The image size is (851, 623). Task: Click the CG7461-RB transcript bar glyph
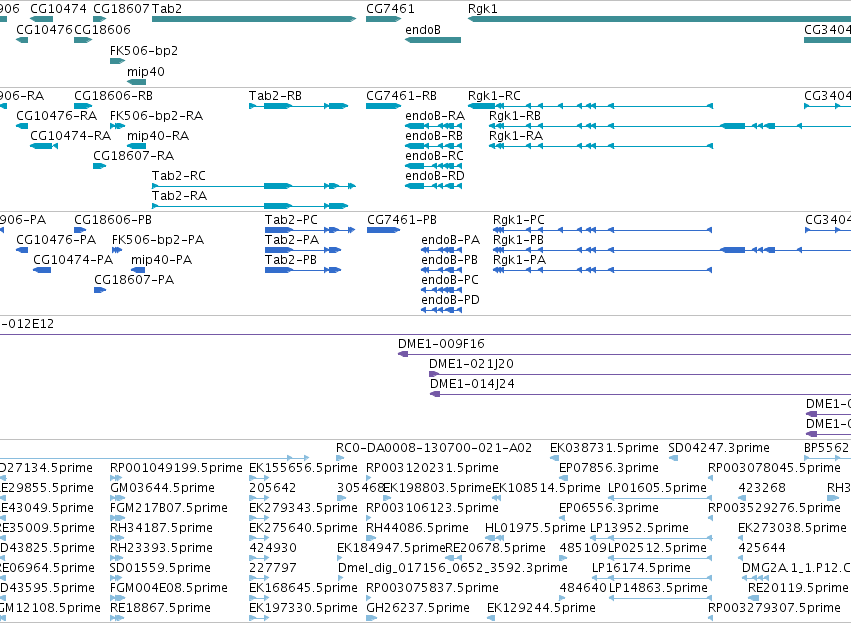tap(384, 106)
